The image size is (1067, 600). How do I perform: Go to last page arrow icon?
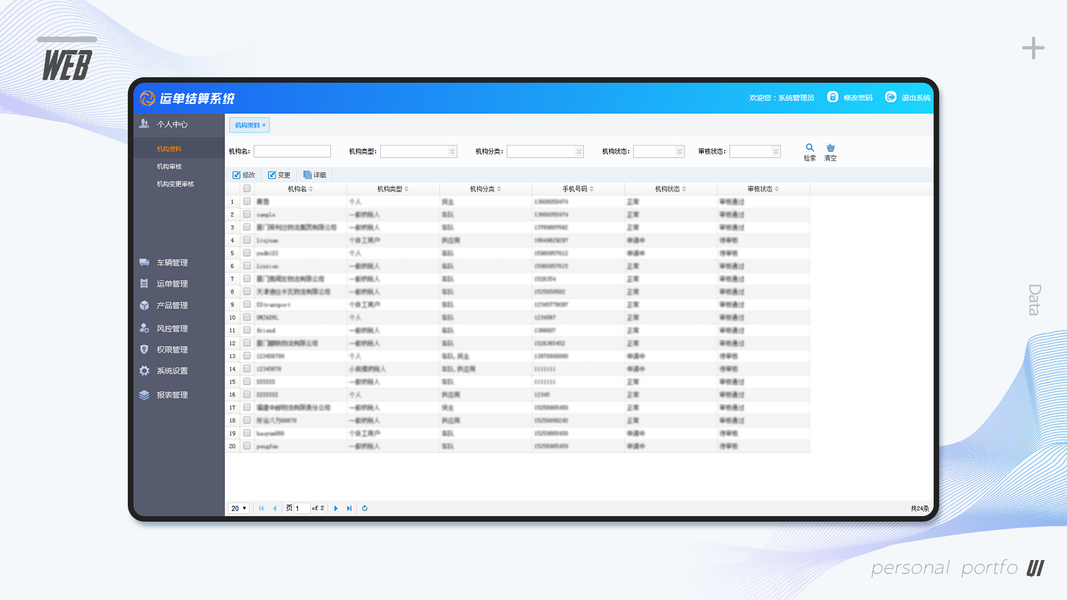tap(349, 508)
